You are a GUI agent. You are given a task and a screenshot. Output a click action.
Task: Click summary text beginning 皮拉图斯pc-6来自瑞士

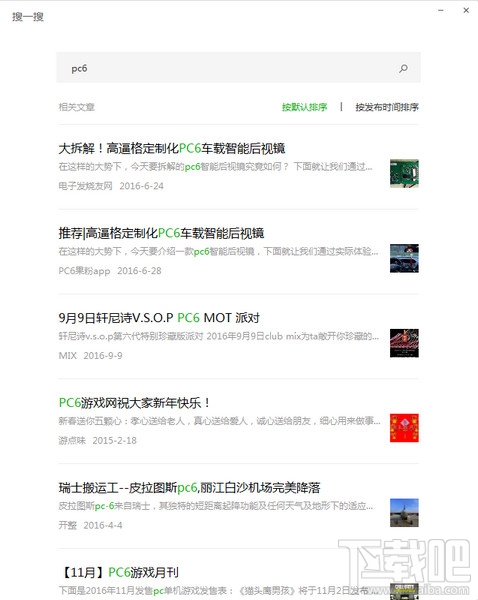click(216, 506)
